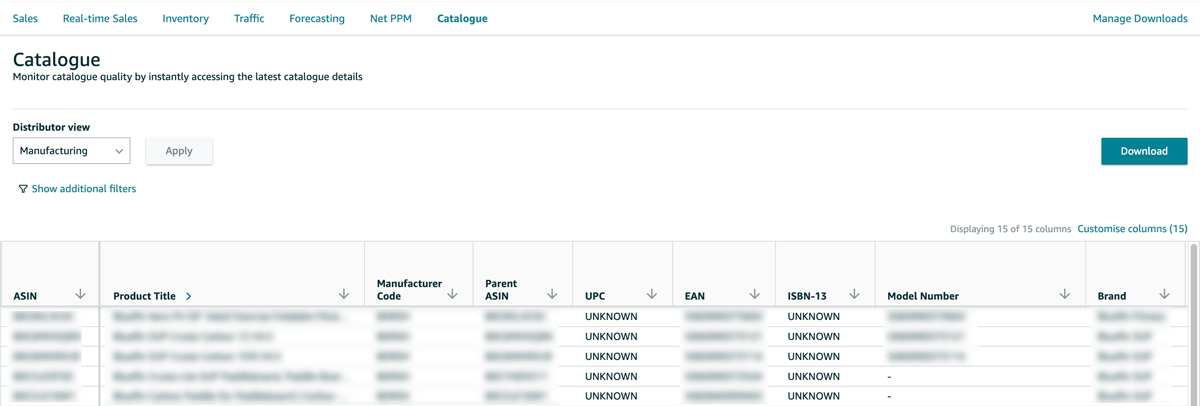Click the EAN header text
This screenshot has height=406, width=1200.
tap(695, 296)
